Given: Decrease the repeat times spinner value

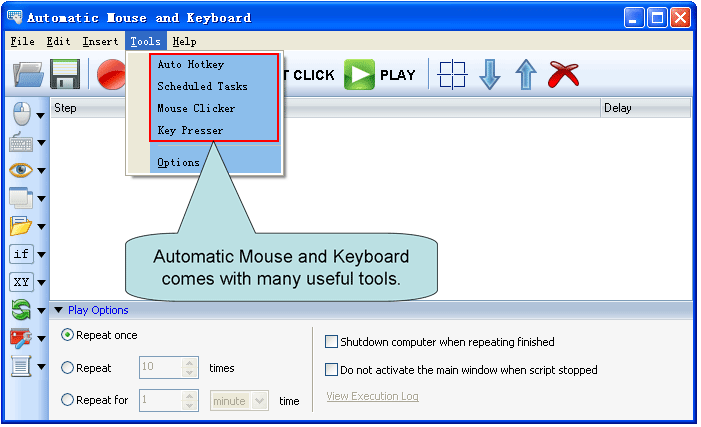Looking at the screenshot, I should pos(190,372).
